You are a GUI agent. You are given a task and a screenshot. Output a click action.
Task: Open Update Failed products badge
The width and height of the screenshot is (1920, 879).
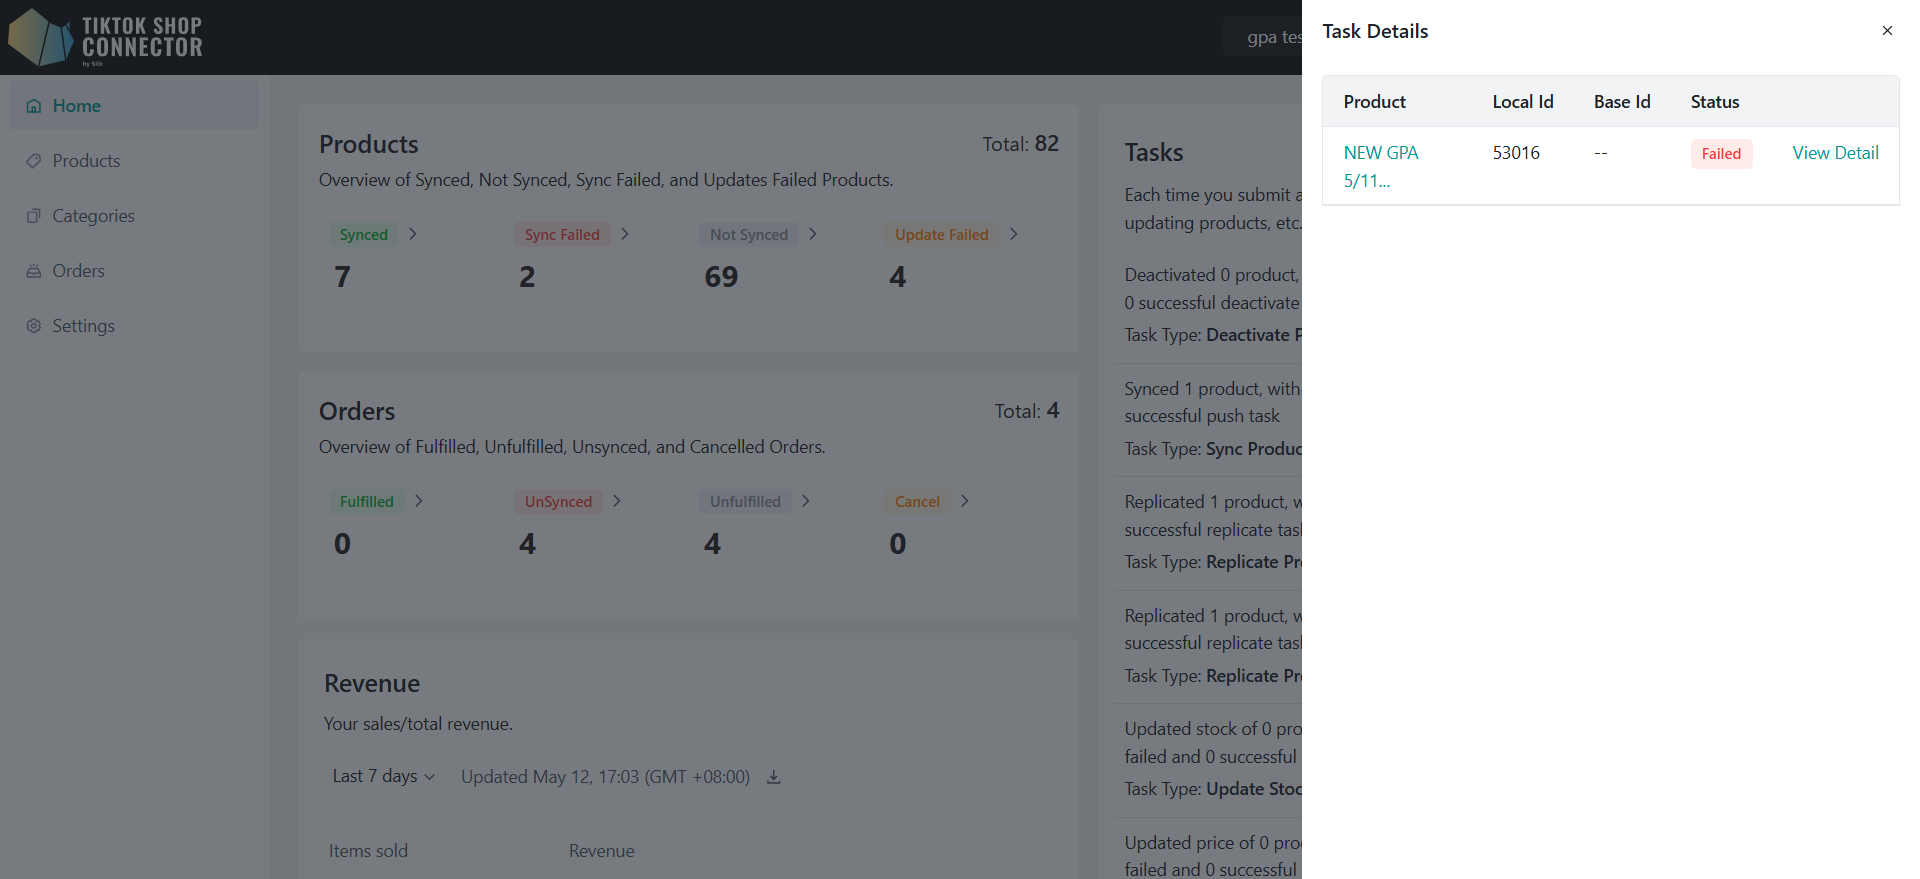941,235
